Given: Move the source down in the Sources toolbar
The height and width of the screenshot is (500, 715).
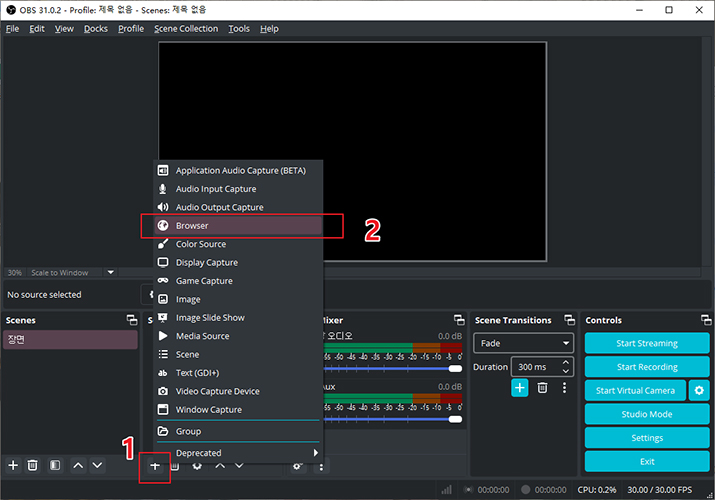Looking at the screenshot, I should [239, 466].
